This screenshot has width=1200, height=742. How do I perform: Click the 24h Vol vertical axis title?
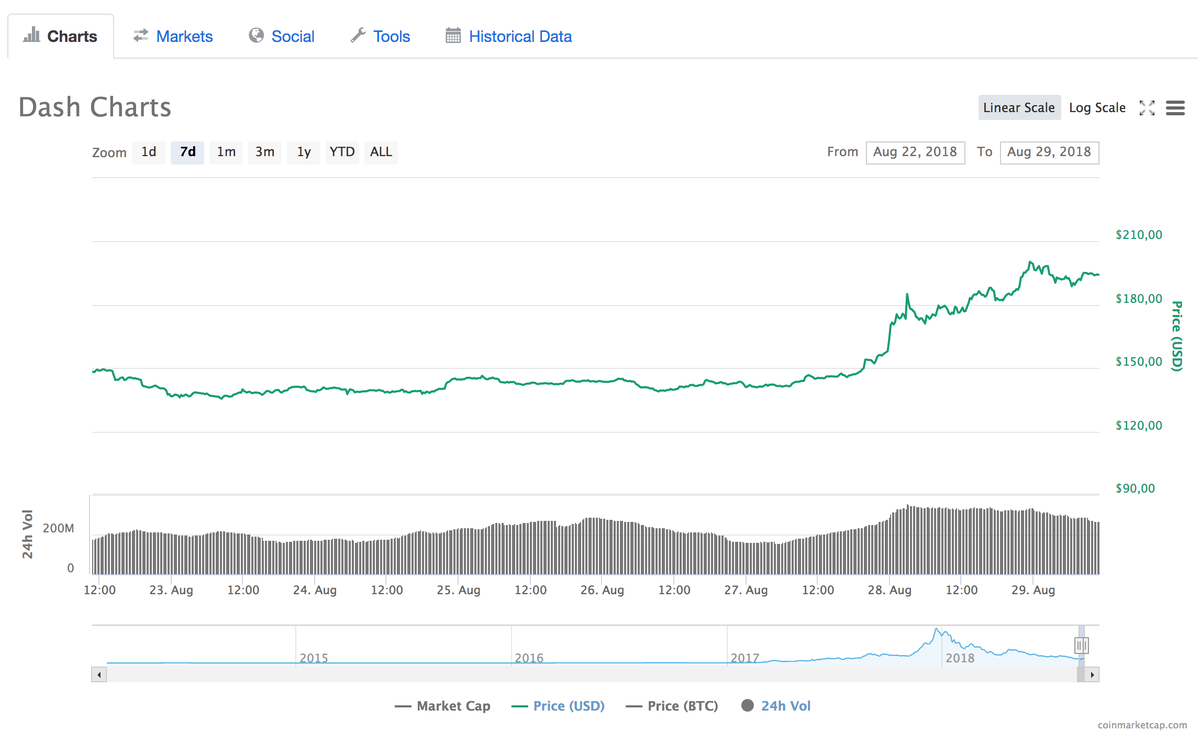28,534
